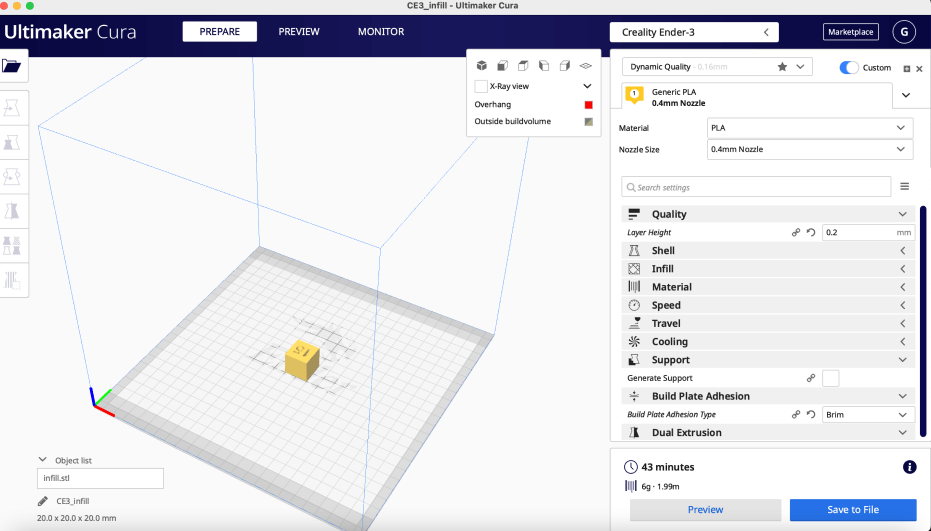
Task: Expand the Infill settings section
Action: (x=768, y=269)
